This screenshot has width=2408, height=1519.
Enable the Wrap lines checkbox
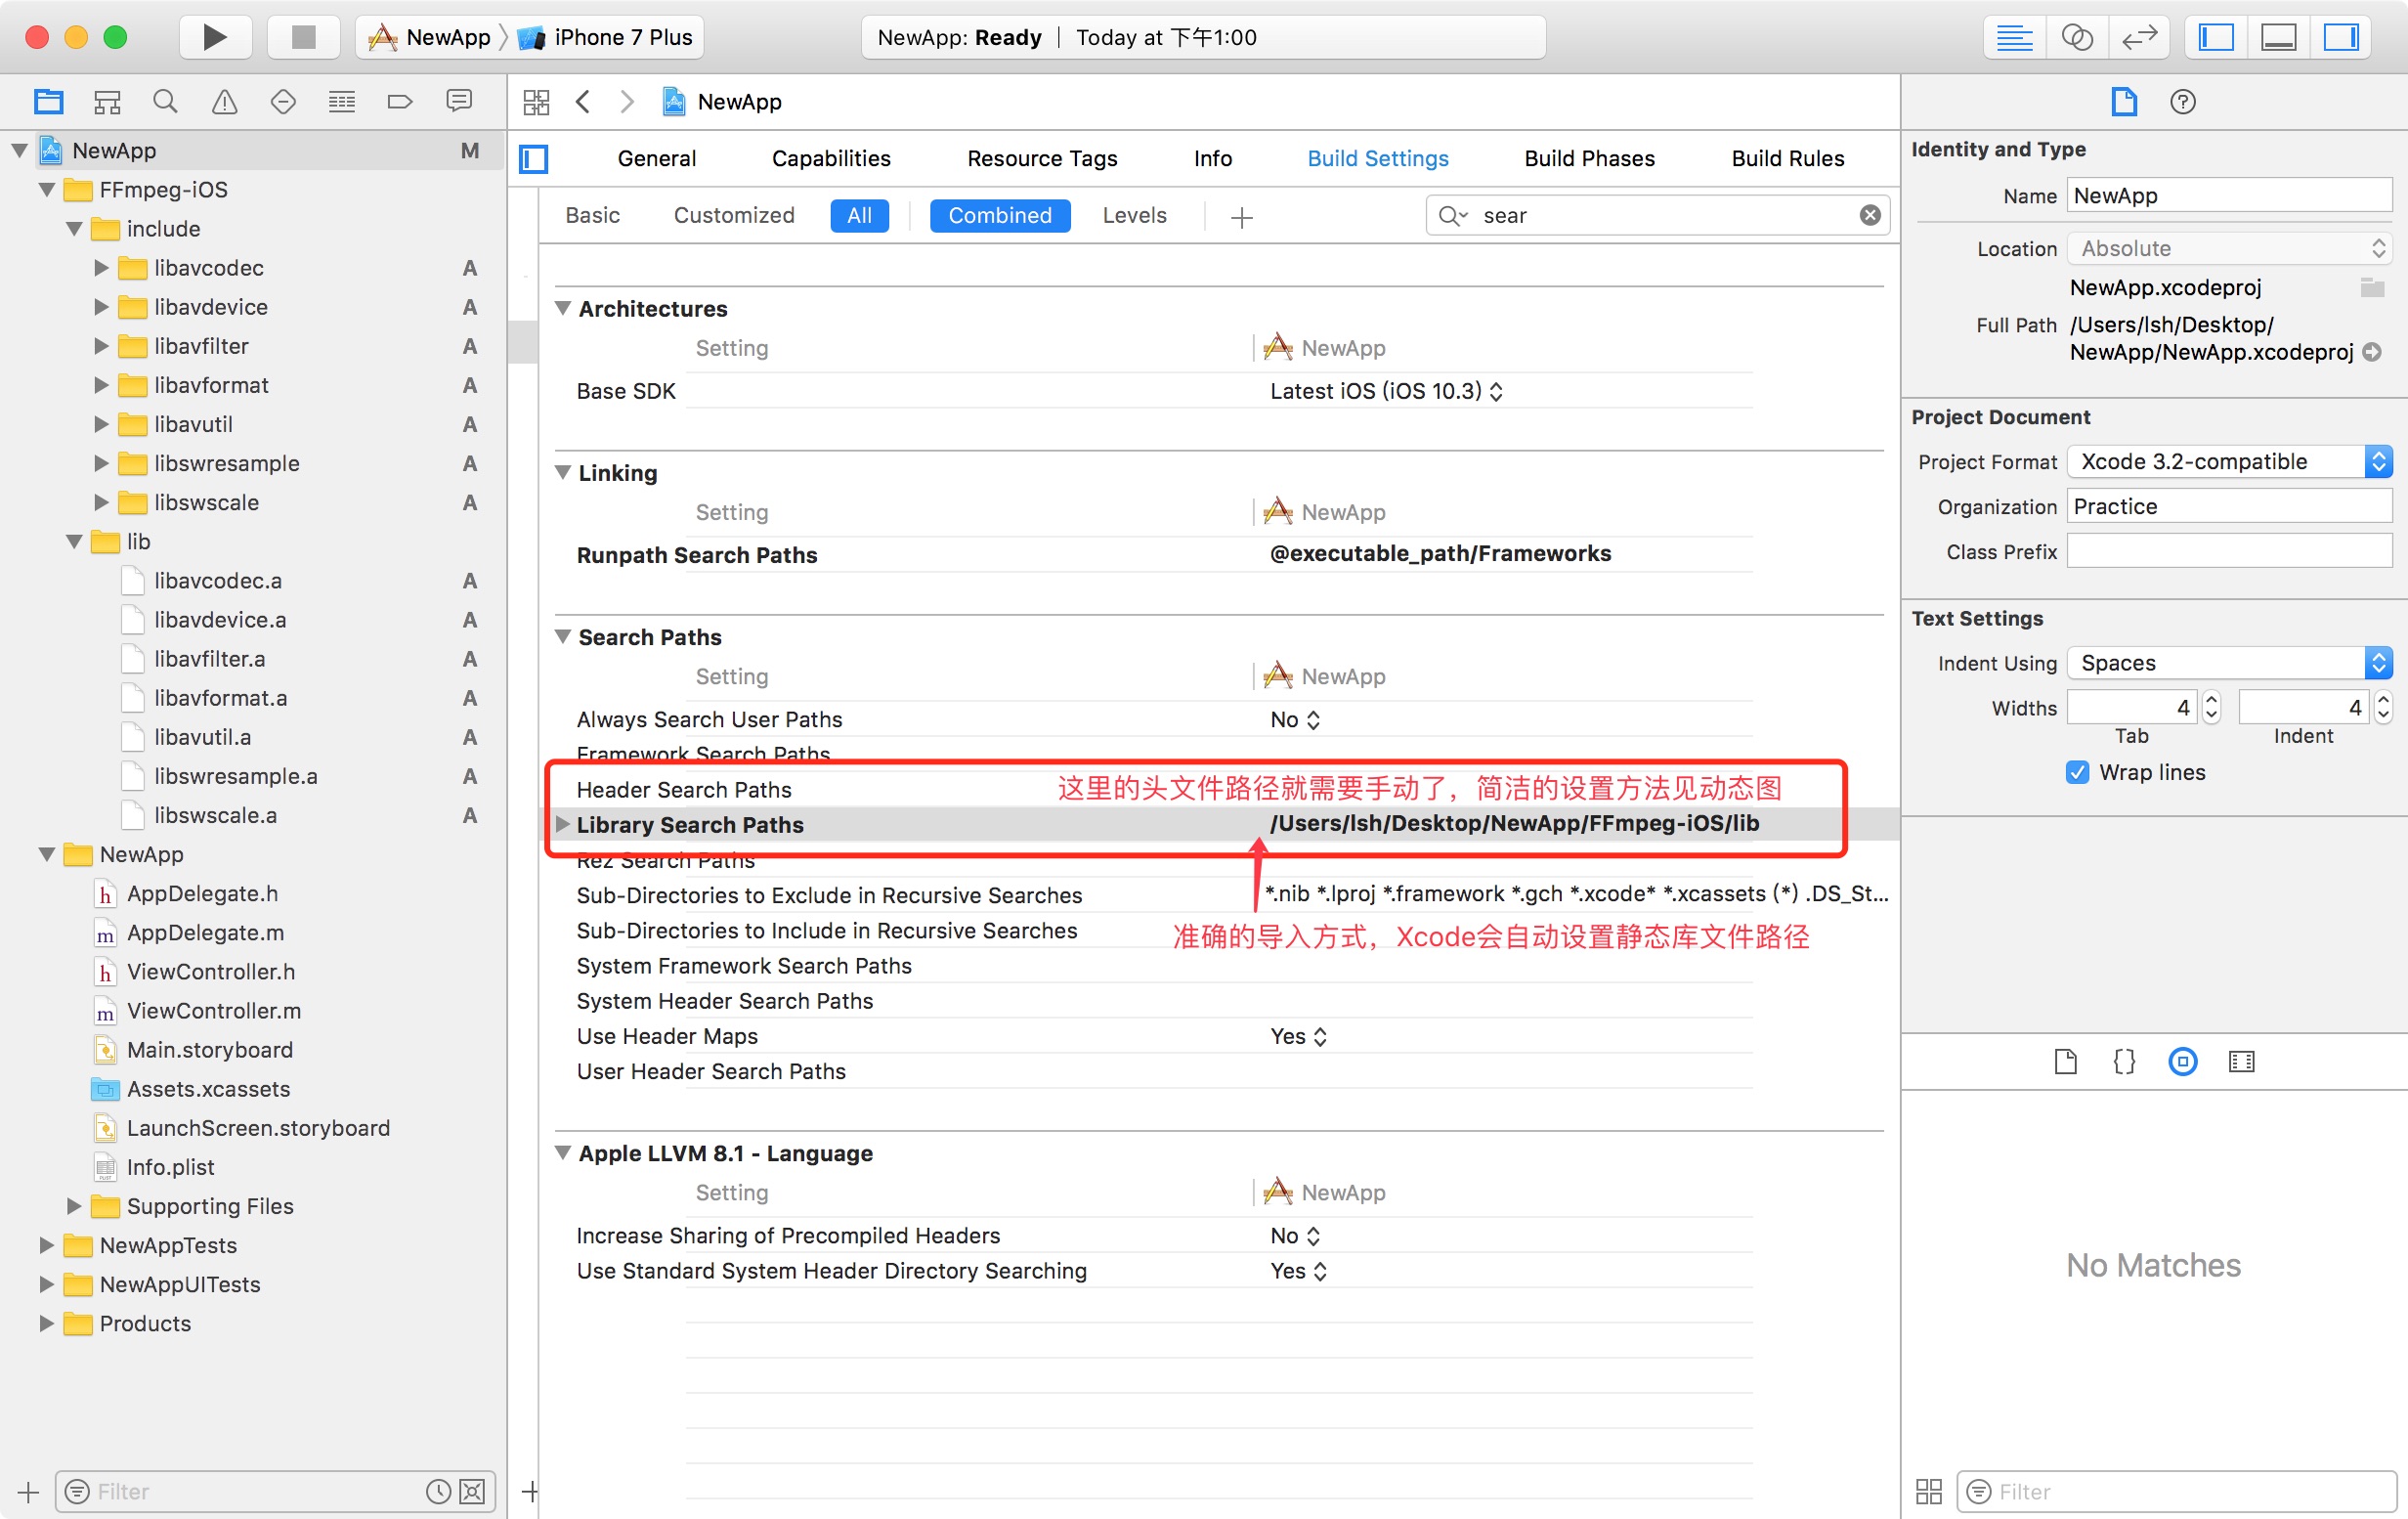click(x=2077, y=772)
